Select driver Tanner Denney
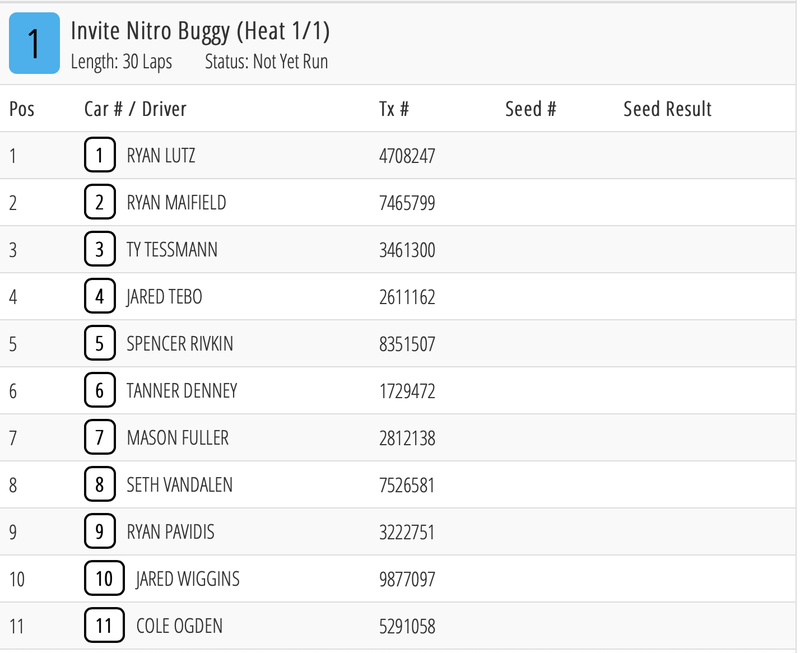Viewport: 800px width, 653px height. 182,391
